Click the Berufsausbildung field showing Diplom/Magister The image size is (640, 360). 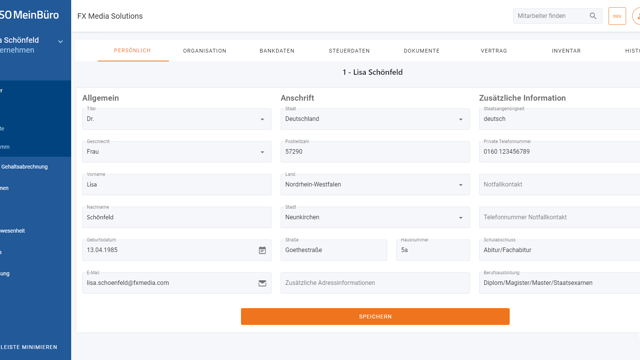[560, 283]
